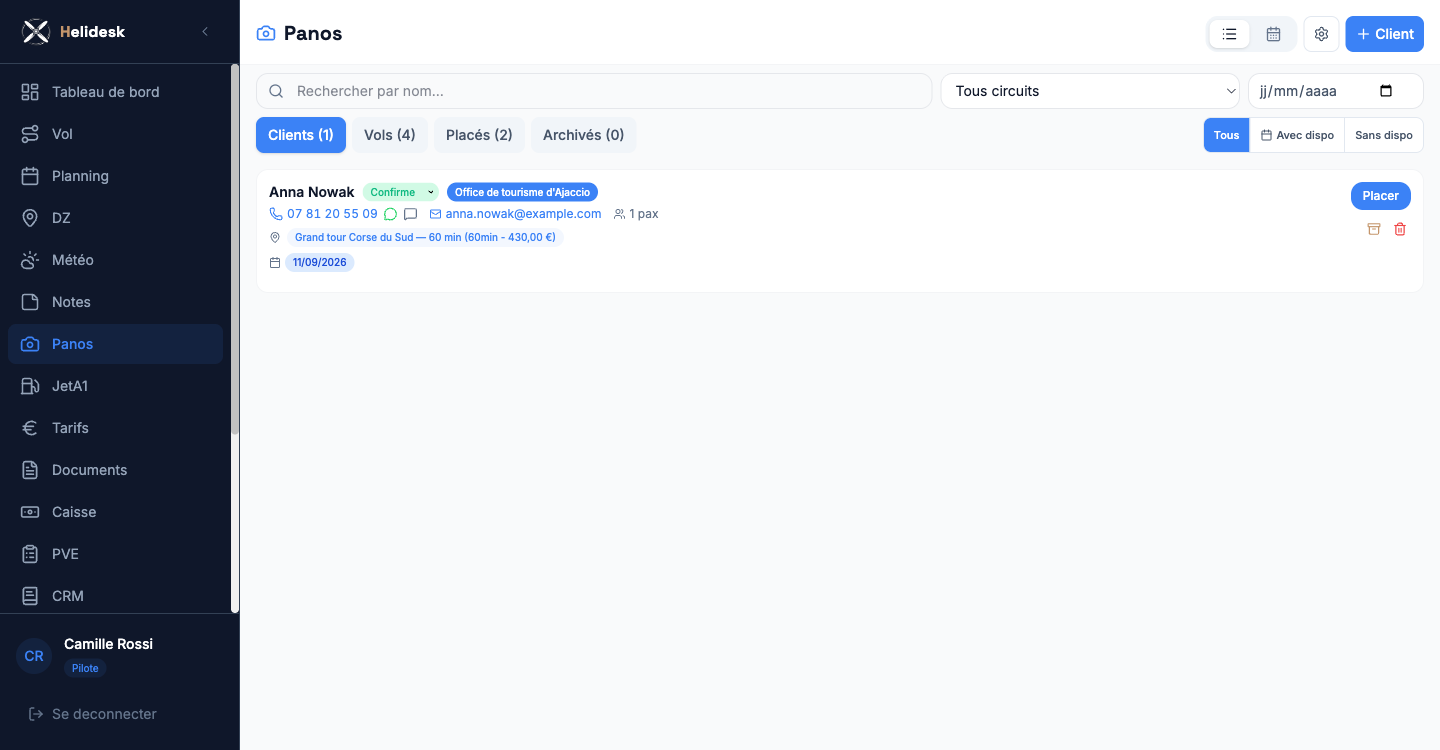The image size is (1440, 750).
Task: Delete Anna Nowak with the red trash icon
Action: 1400,229
